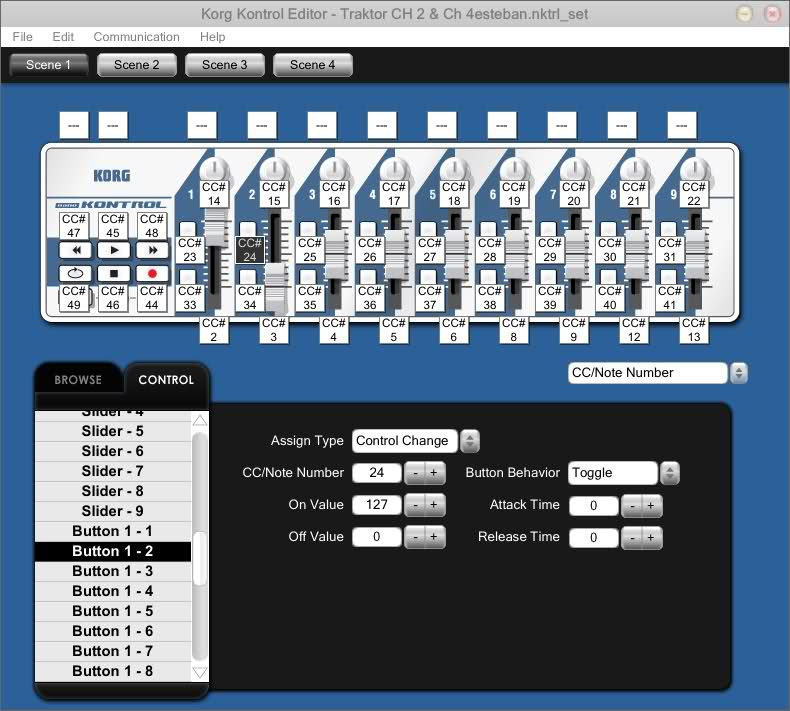Viewport: 790px width, 711px height.
Task: Switch to Scene 2
Action: [x=137, y=65]
